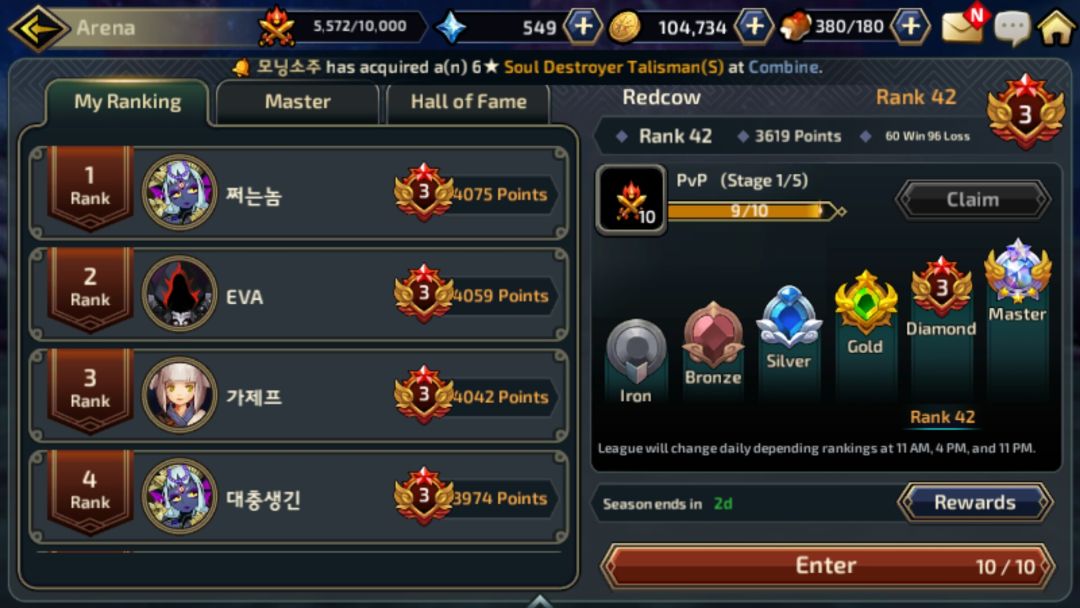This screenshot has width=1080, height=608.
Task: Add gems with the plus button
Action: [x=583, y=27]
